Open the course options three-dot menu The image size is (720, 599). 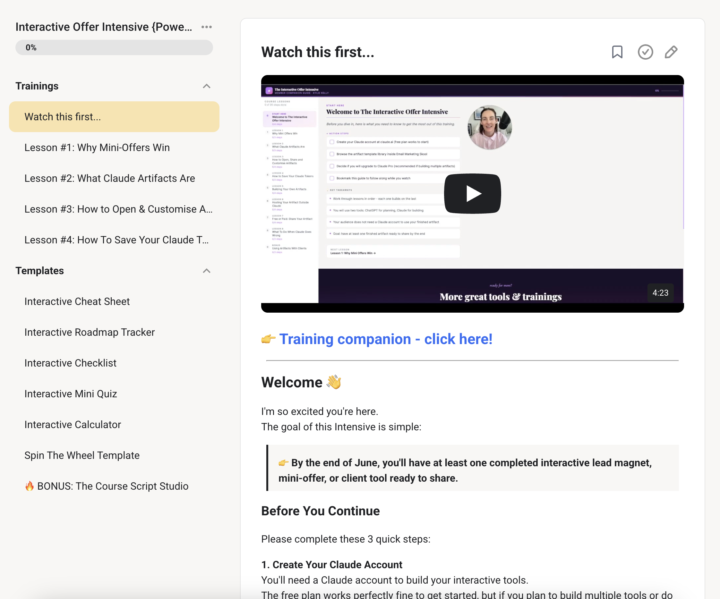point(207,27)
